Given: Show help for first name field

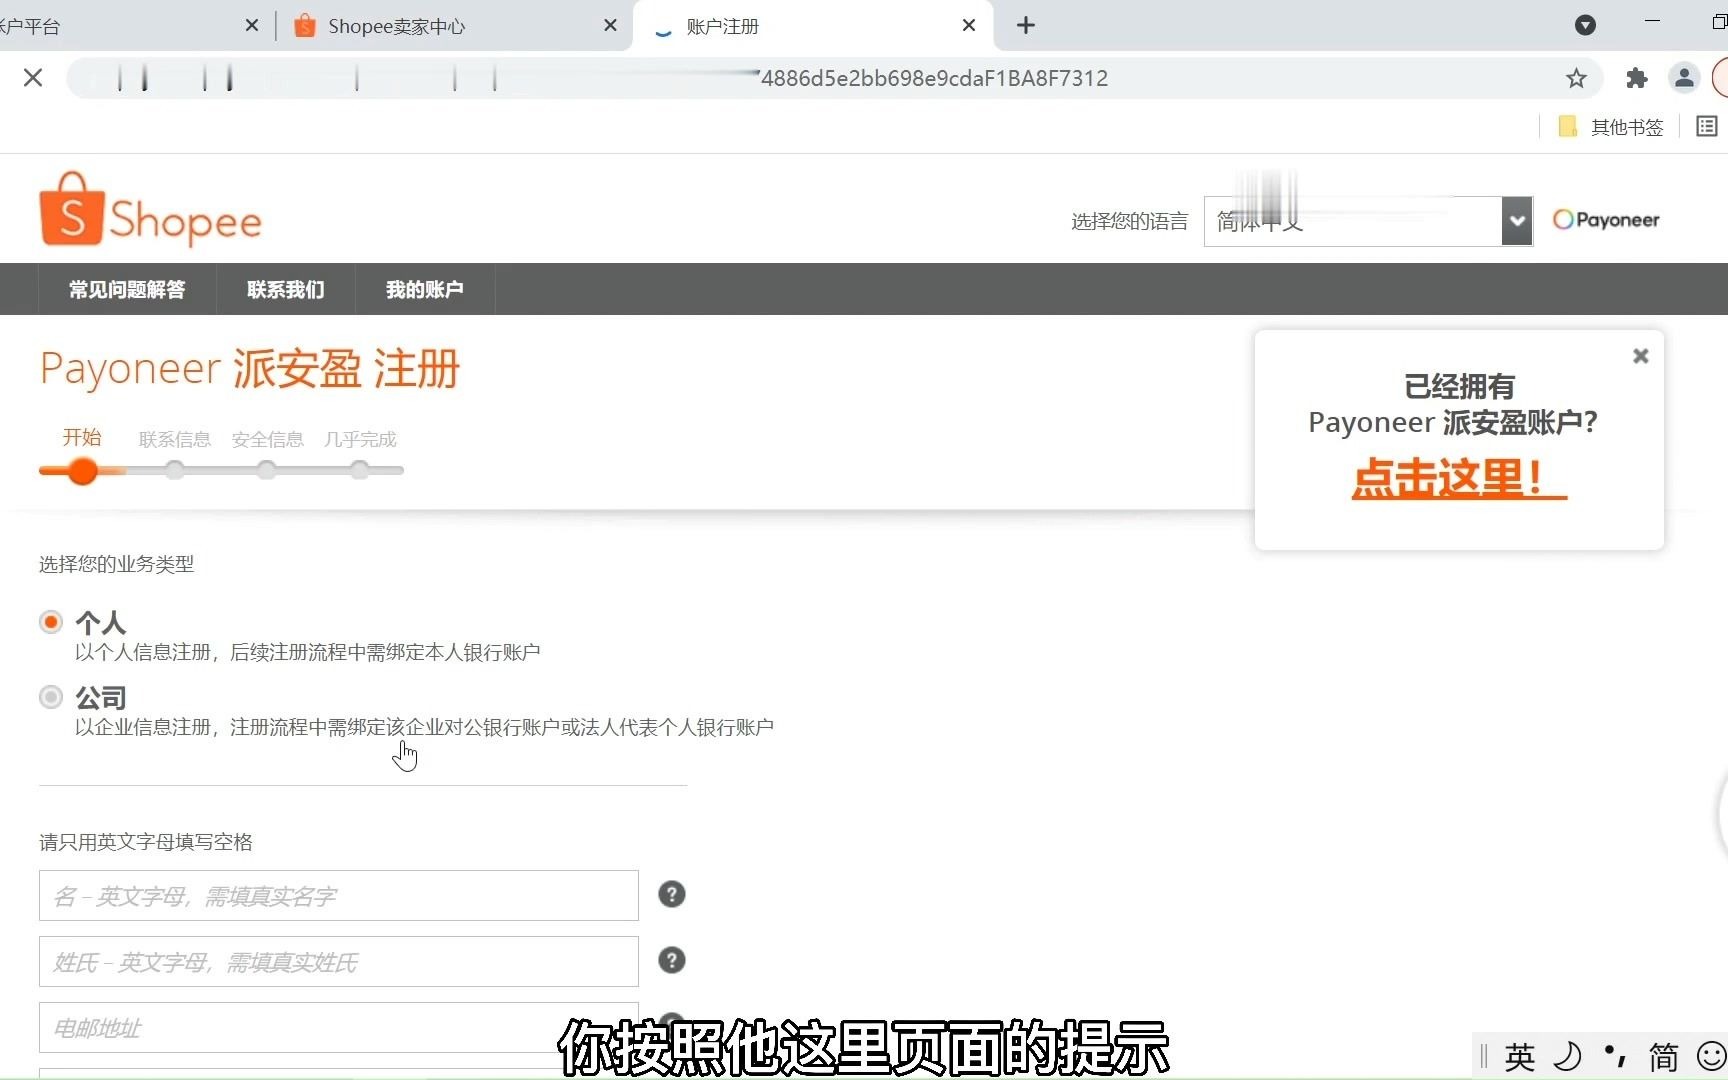Looking at the screenshot, I should (672, 895).
